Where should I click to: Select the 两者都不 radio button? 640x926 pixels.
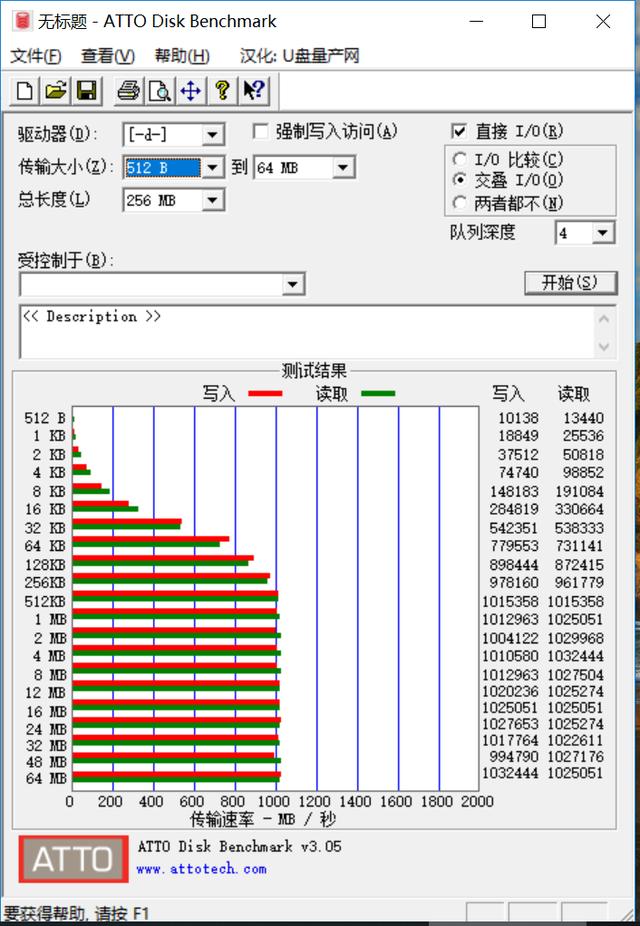(x=459, y=203)
